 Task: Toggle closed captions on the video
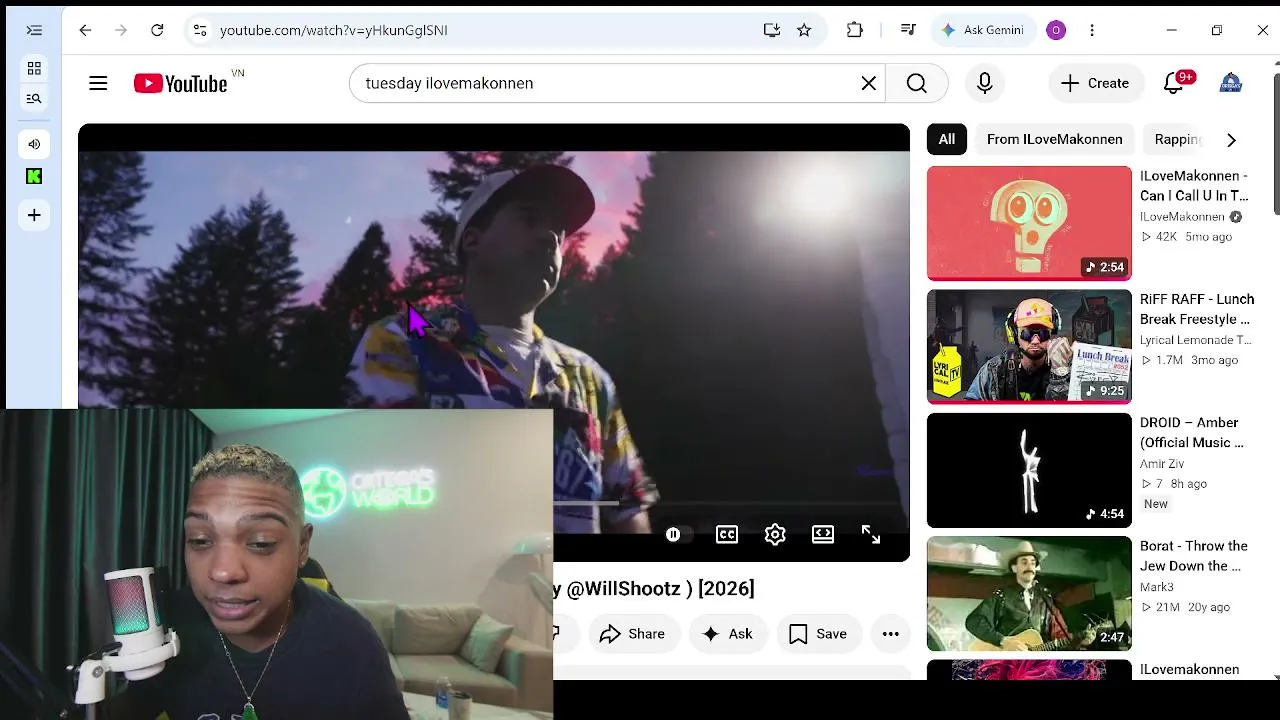pyautogui.click(x=727, y=535)
